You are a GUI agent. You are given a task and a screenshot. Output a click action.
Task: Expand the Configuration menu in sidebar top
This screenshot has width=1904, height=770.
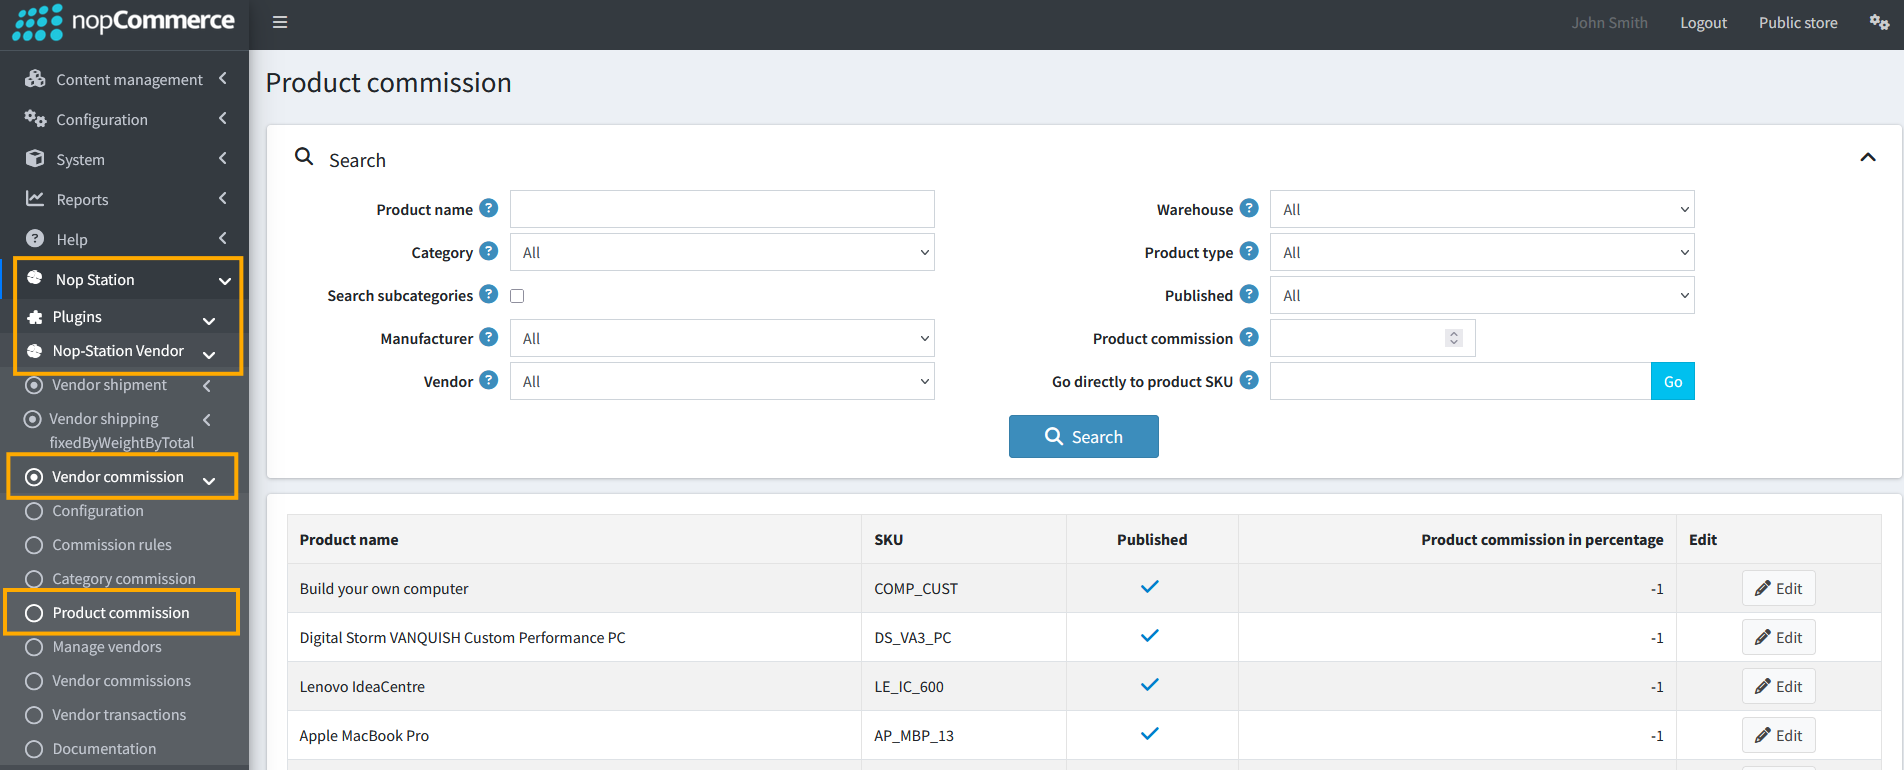pos(222,118)
